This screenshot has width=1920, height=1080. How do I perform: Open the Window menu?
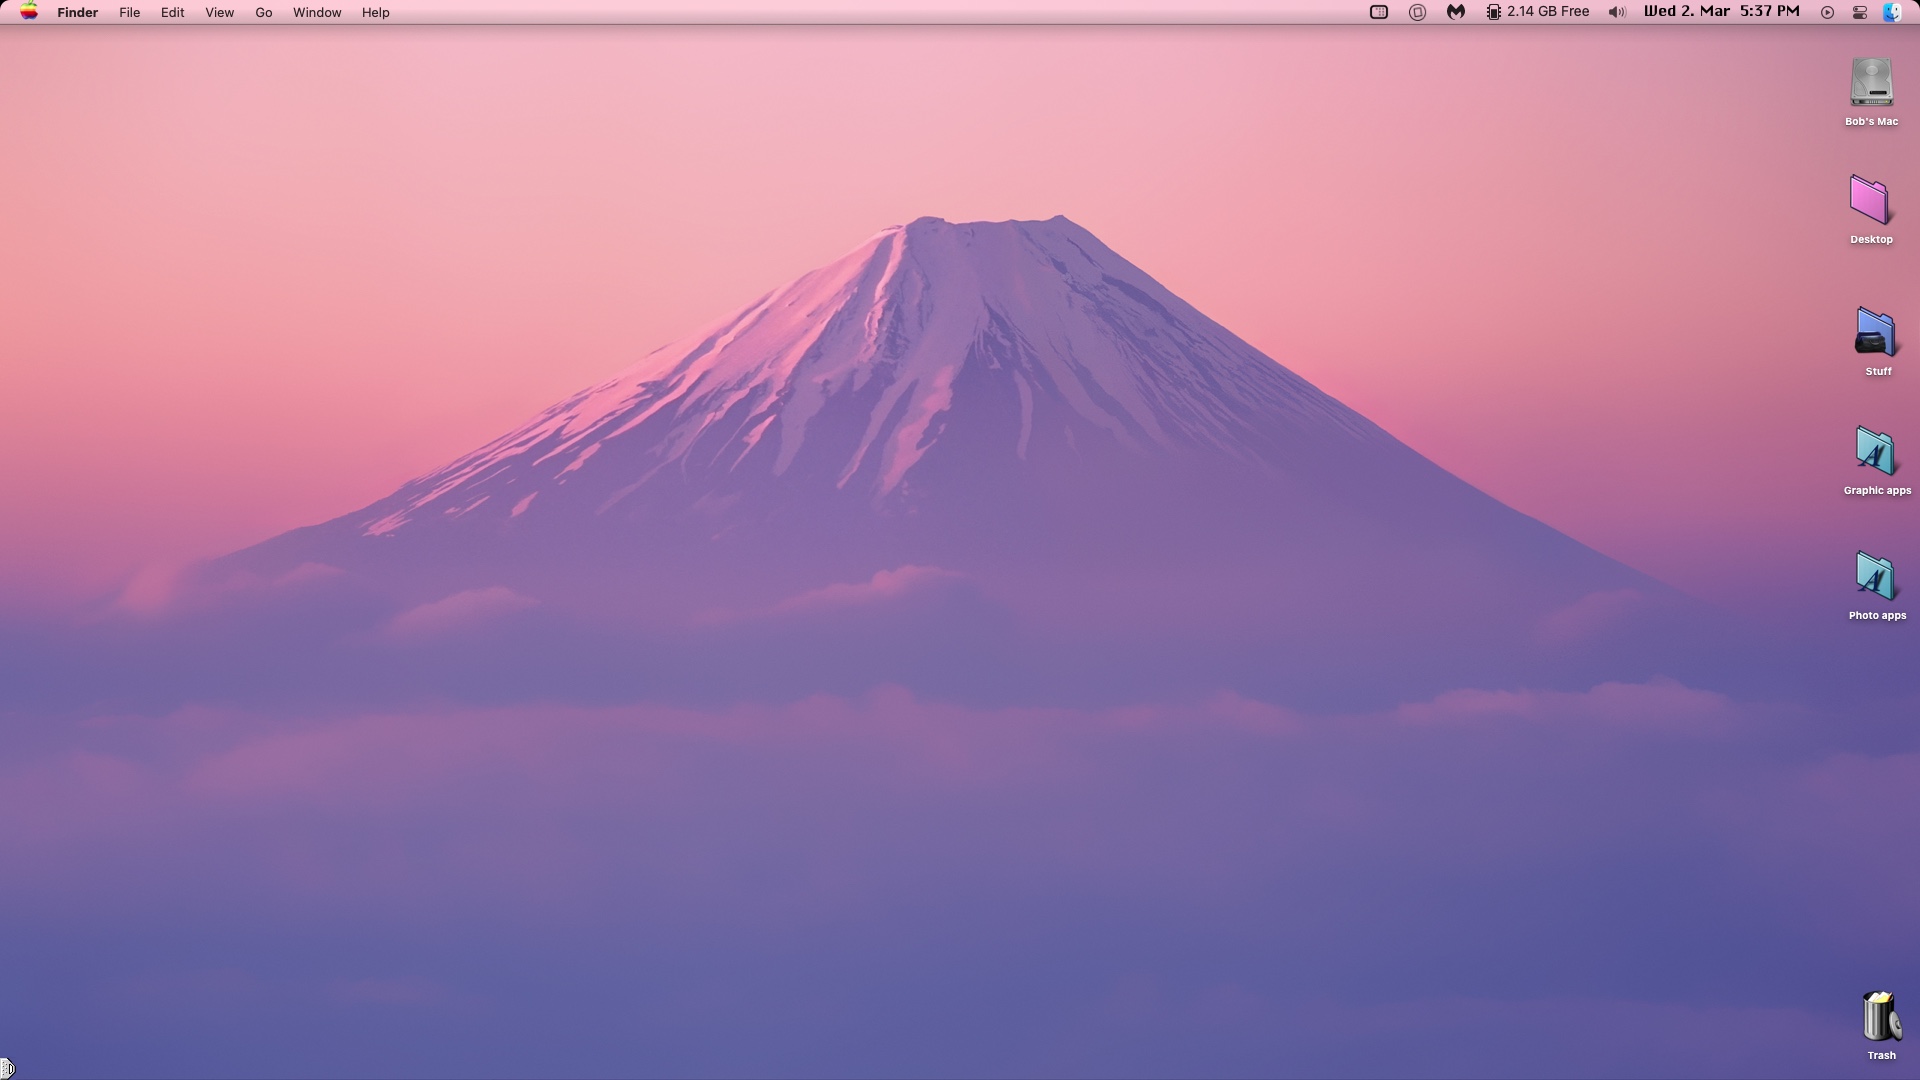point(317,13)
